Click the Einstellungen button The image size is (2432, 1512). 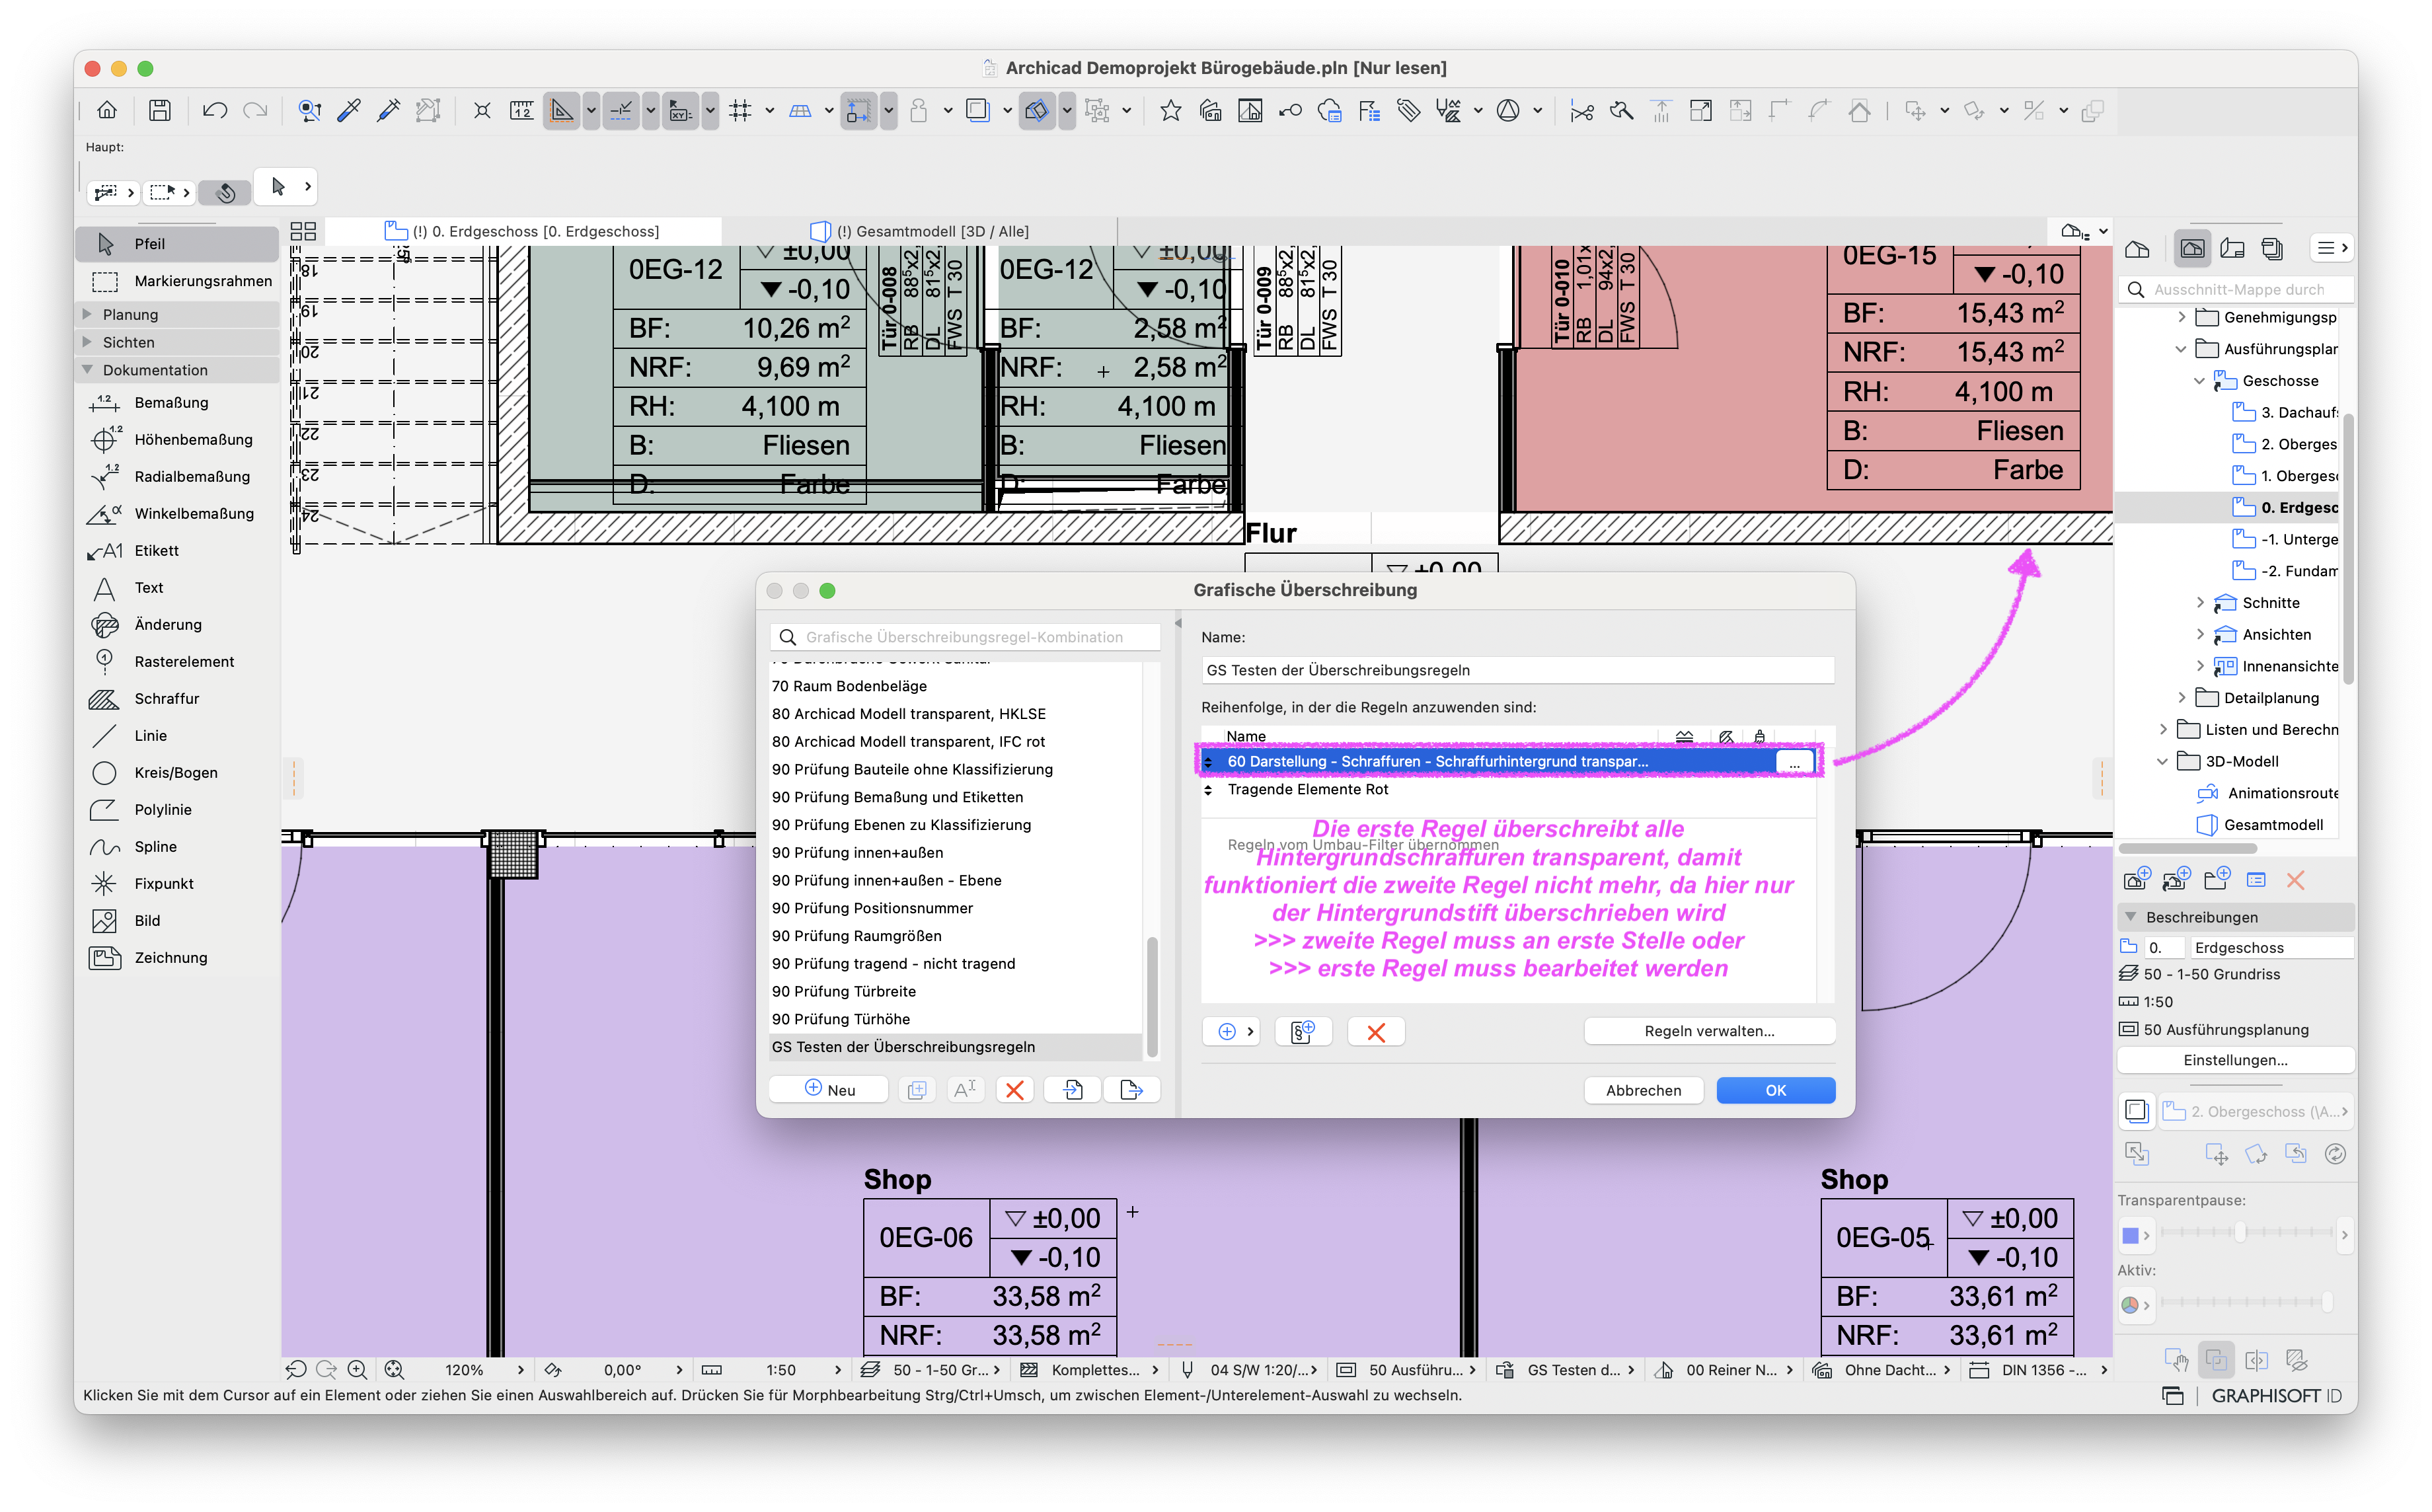click(2235, 1060)
